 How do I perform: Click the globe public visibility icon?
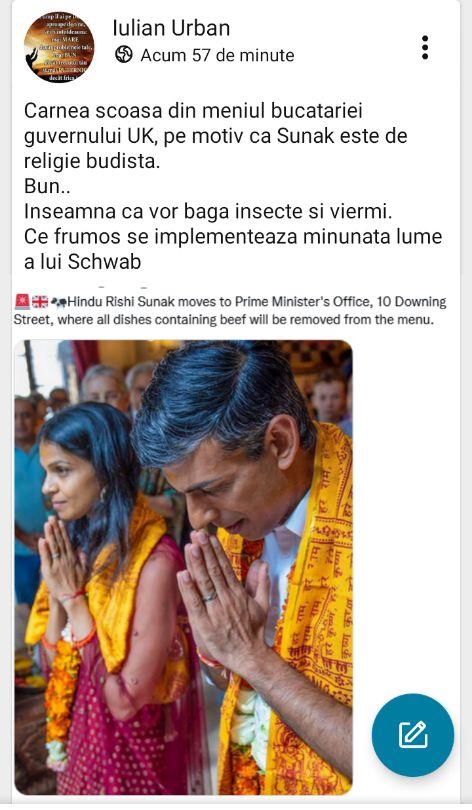[124, 55]
